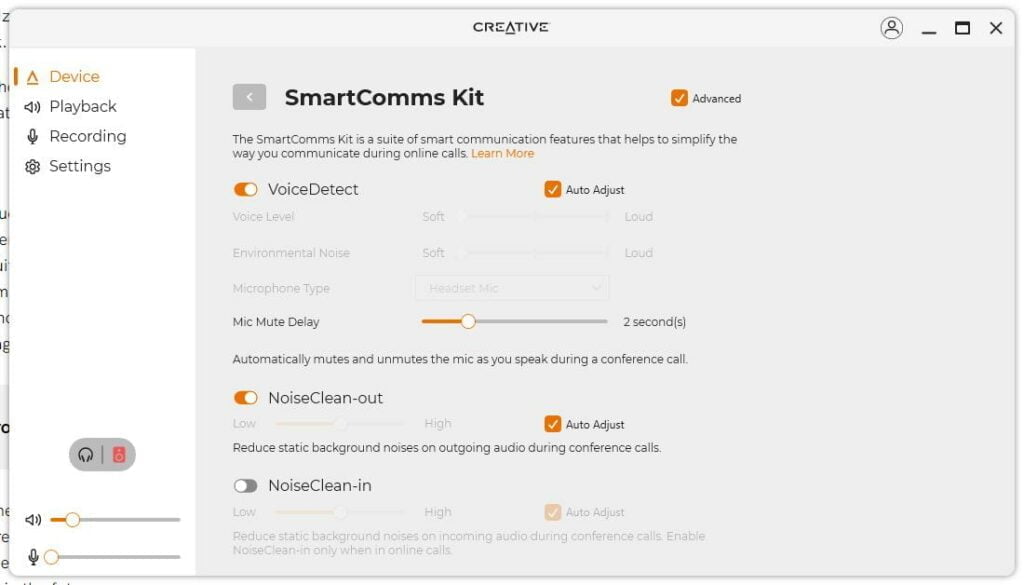The width and height of the screenshot is (1024, 585).
Task: Click the speaker volume icon at bottom
Action: (x=33, y=520)
